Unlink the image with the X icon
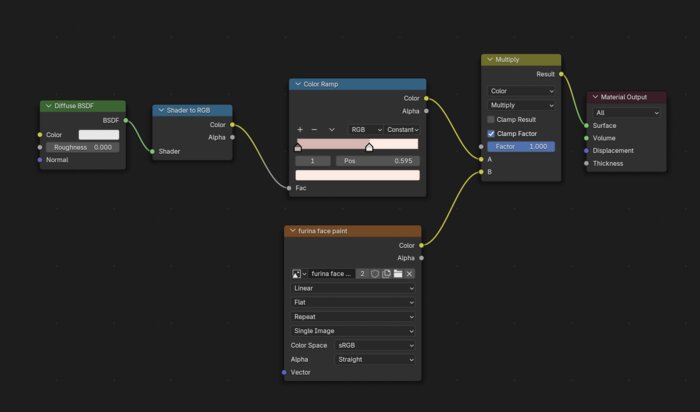Screen dimensions: 700x412 click(409, 274)
